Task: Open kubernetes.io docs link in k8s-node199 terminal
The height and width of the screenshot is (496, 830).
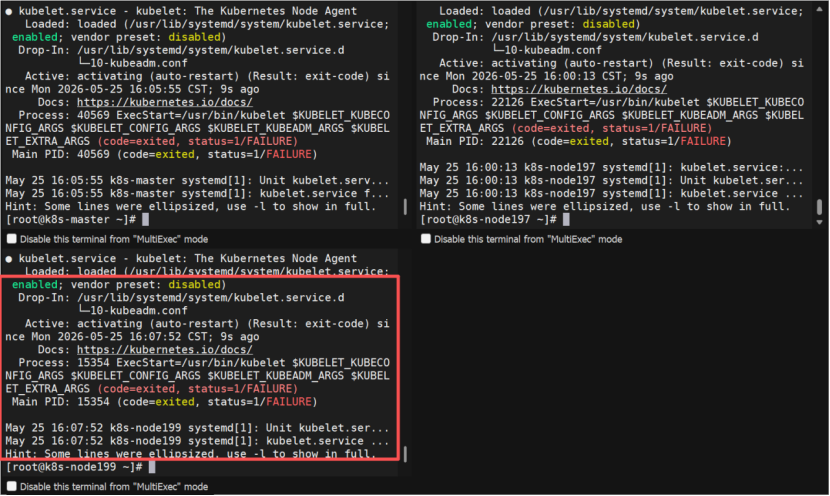Action: tap(165, 349)
